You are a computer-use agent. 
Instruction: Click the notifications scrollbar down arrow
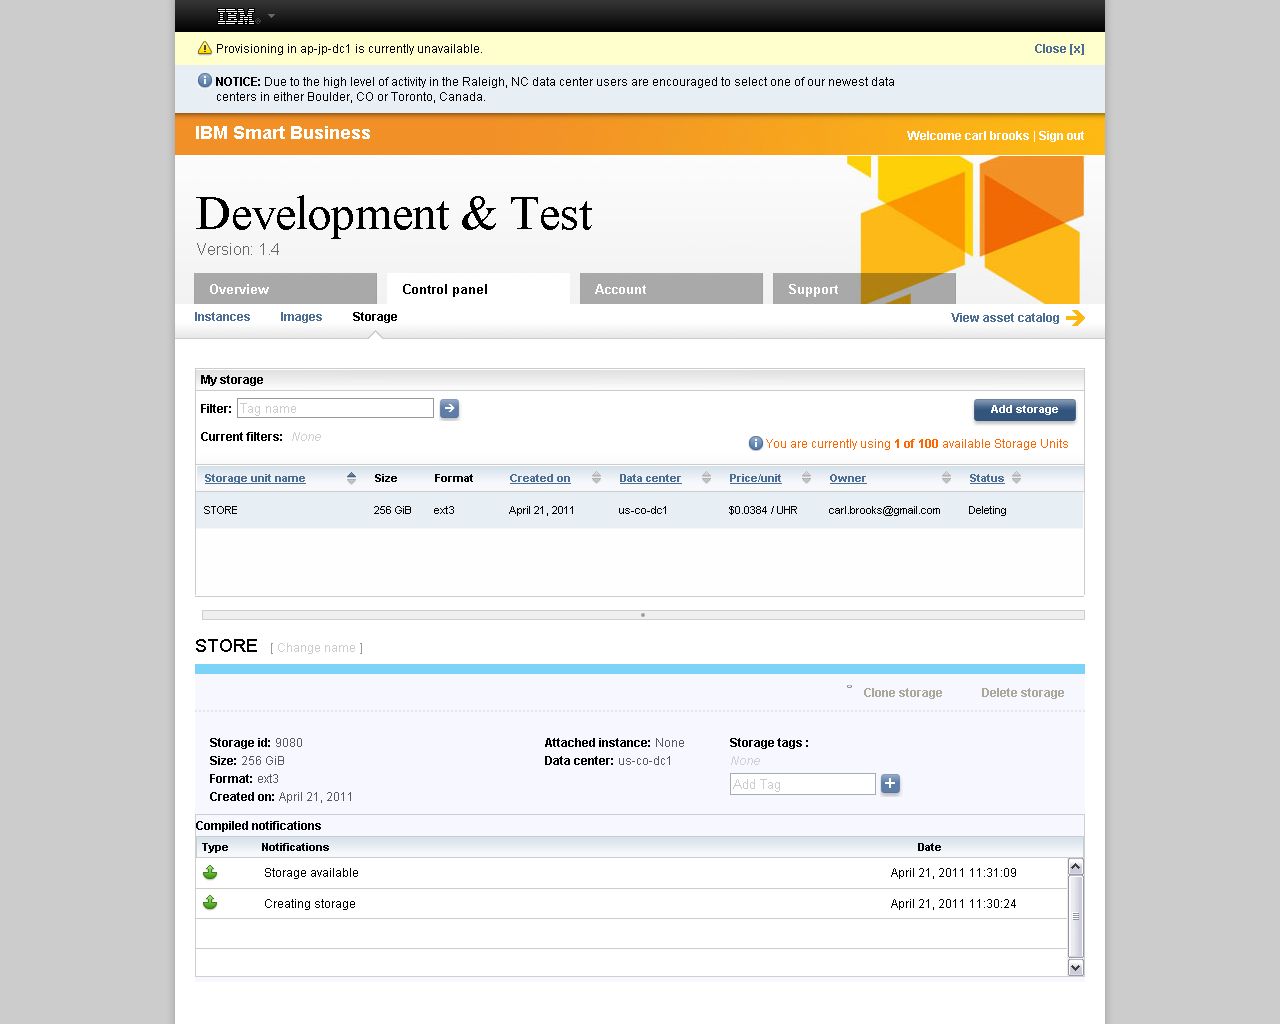click(x=1076, y=967)
